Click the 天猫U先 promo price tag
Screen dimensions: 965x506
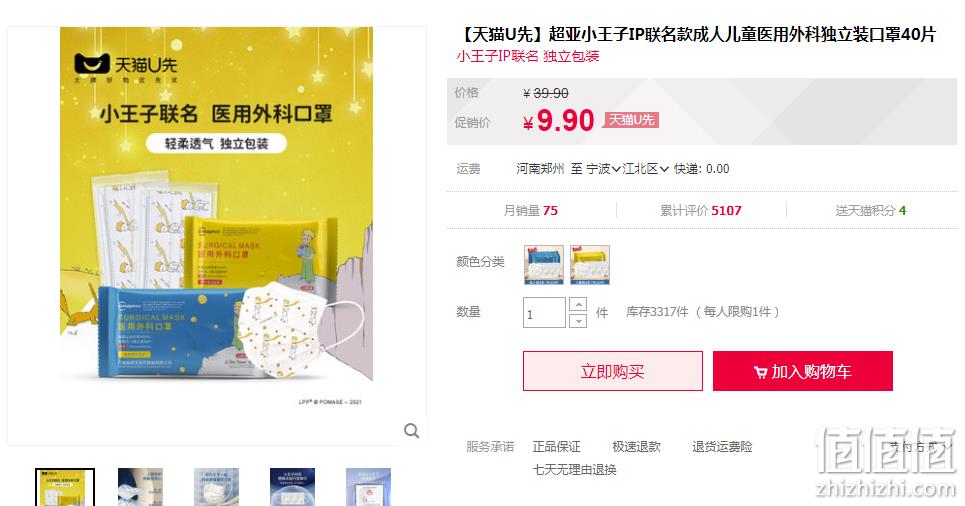[x=631, y=120]
